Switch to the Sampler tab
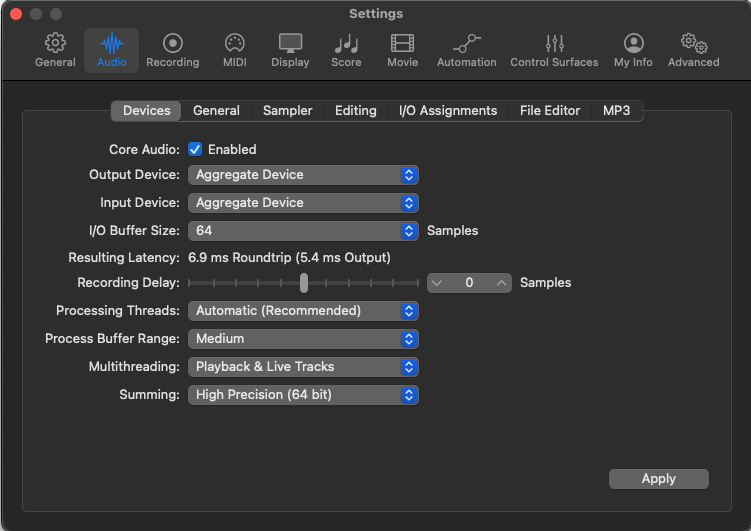Image resolution: width=751 pixels, height=531 pixels. (287, 111)
